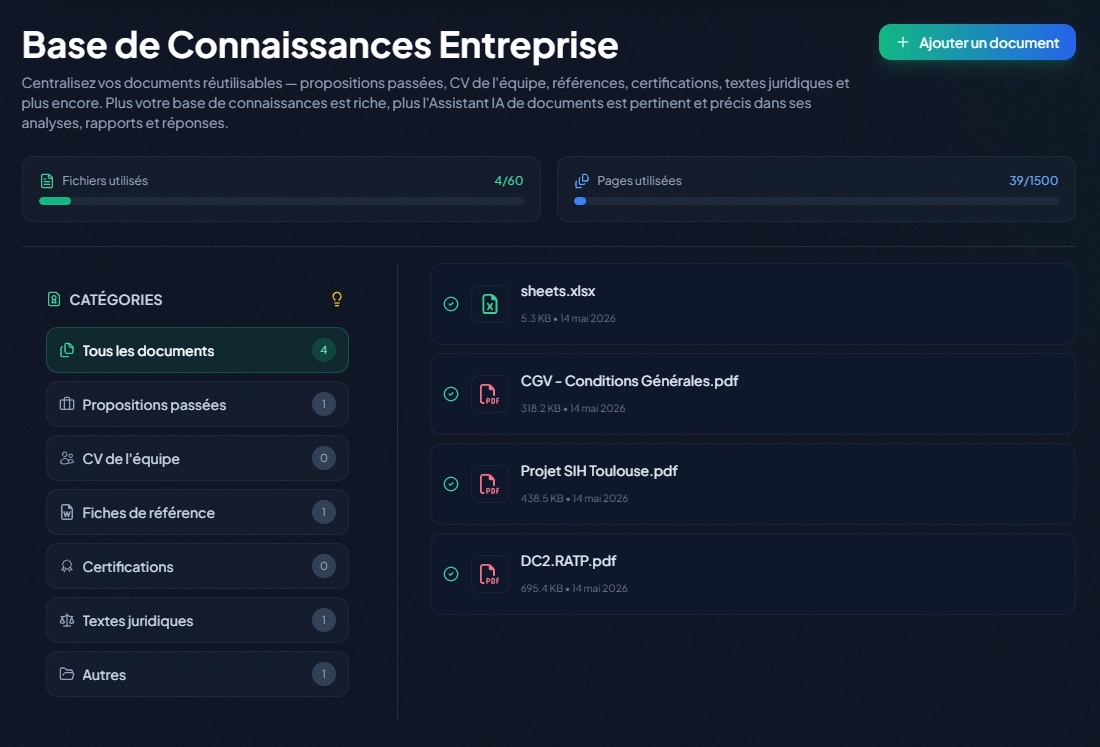Click the Certifications award ribbon icon
Screen dimensions: 1100x747
click(x=67, y=566)
